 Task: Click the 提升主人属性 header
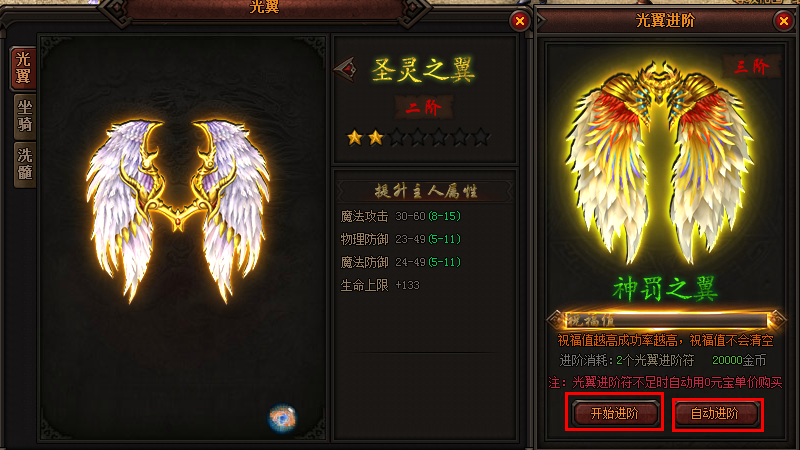pos(426,191)
